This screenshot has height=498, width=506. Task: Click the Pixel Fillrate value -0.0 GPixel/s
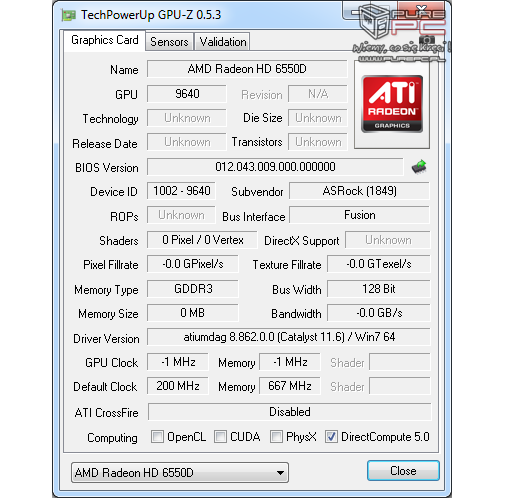[193, 264]
